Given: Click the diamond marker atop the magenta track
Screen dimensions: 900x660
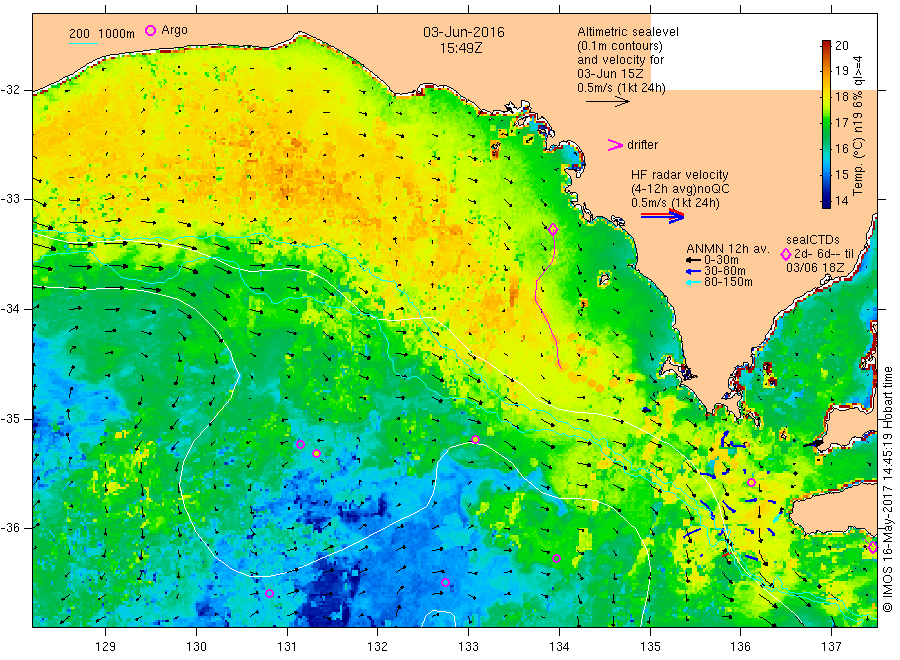Looking at the screenshot, I should point(553,230).
